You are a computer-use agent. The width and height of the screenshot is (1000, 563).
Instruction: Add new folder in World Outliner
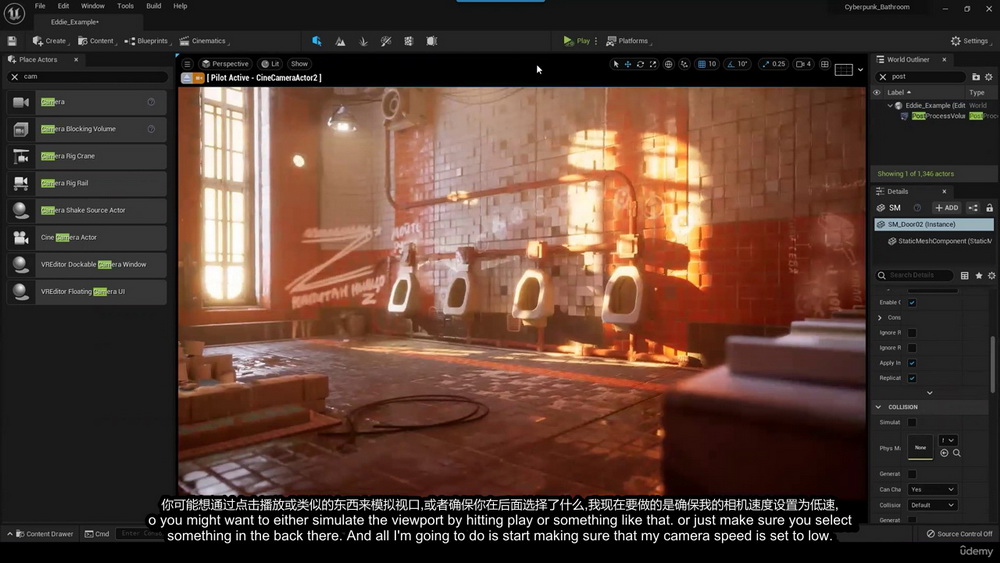(x=976, y=77)
